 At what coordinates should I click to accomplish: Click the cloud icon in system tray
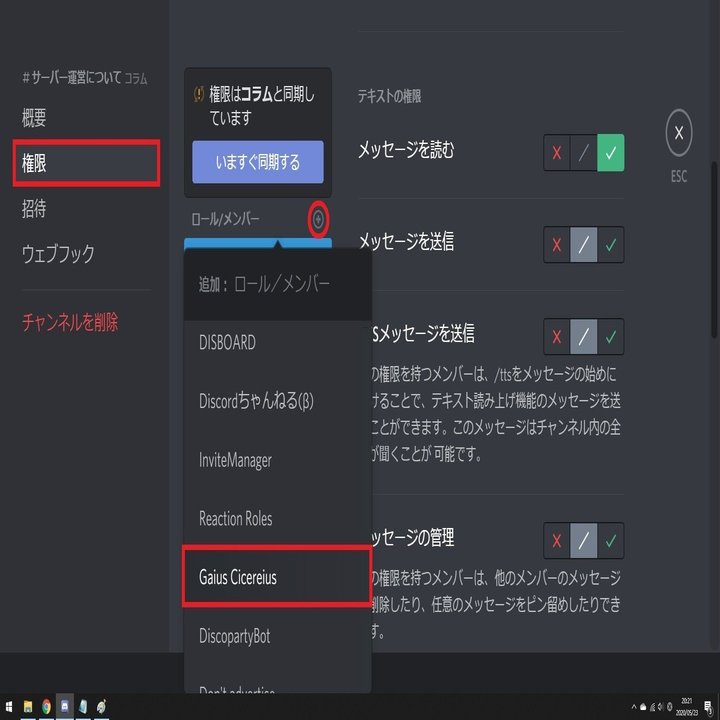pos(643,707)
